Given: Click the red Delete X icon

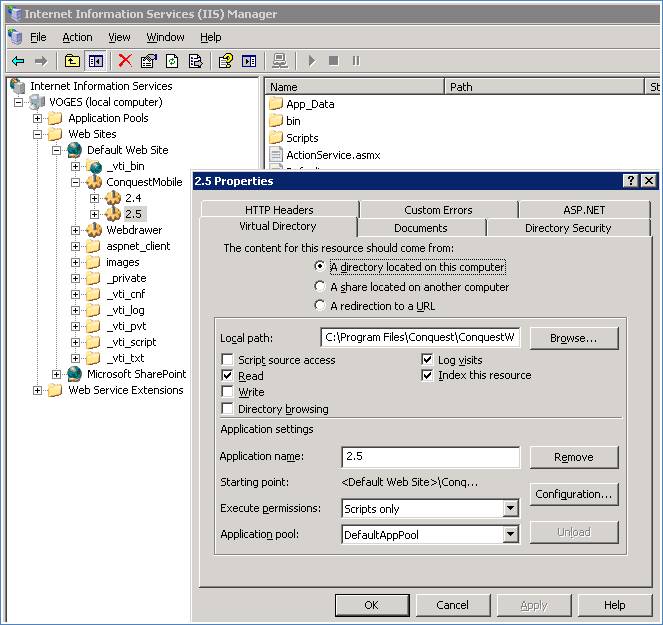Looking at the screenshot, I should 125,61.
